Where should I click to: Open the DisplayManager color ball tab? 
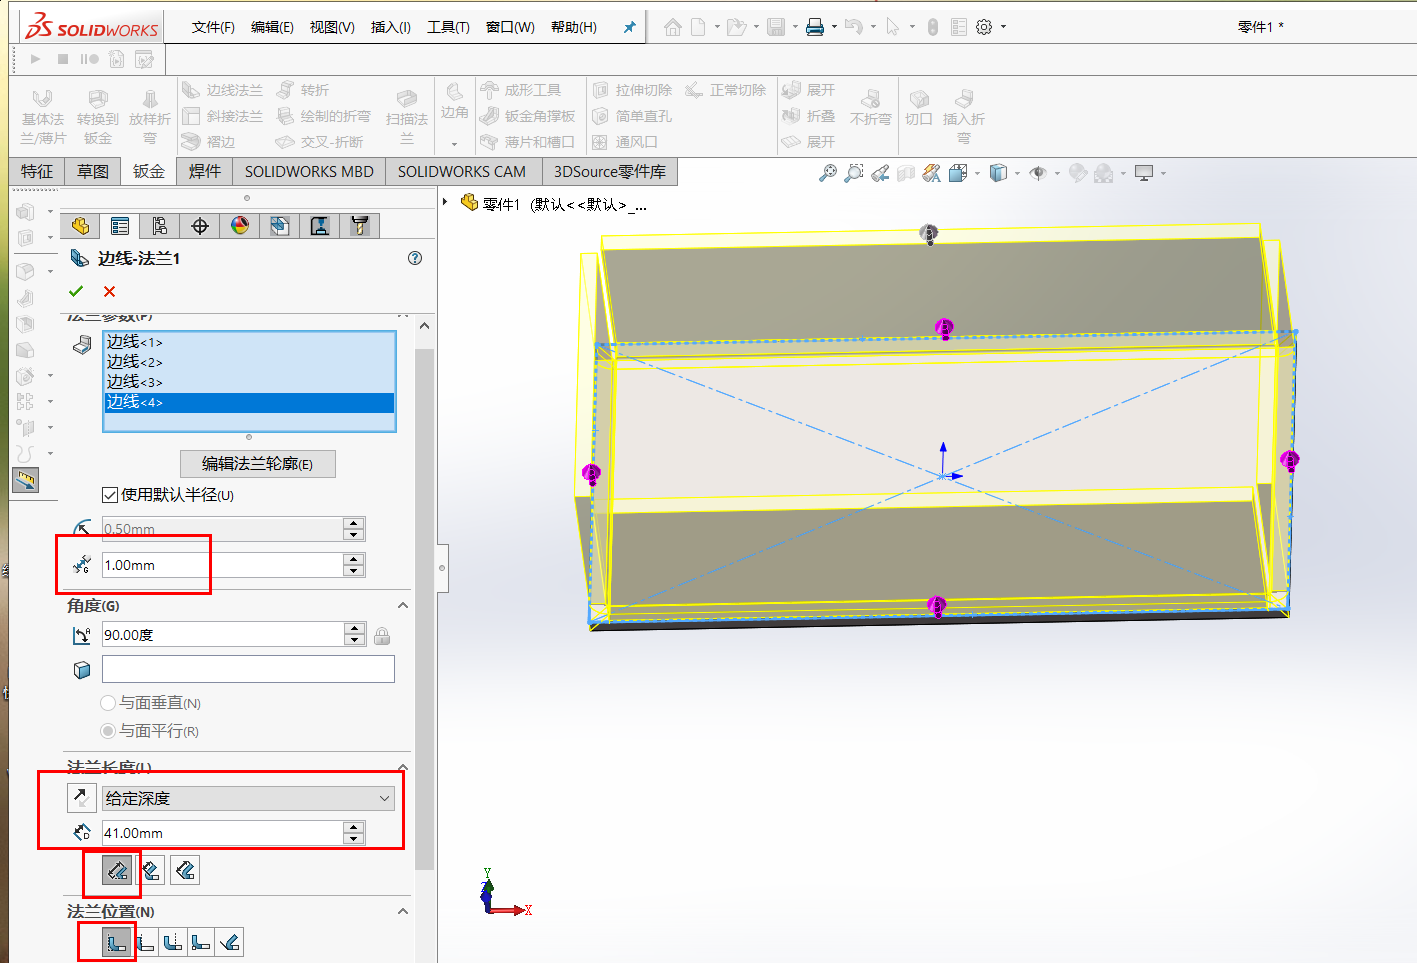tap(240, 226)
